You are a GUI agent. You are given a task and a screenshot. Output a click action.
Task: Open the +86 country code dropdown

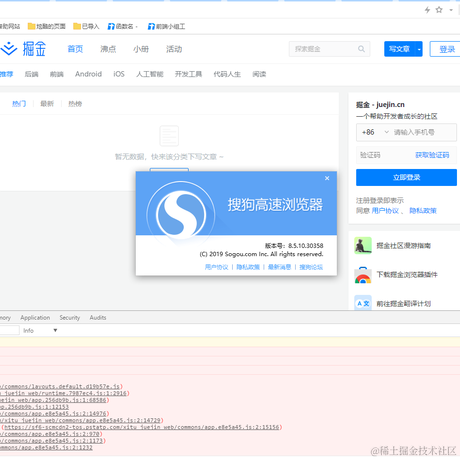coord(375,132)
